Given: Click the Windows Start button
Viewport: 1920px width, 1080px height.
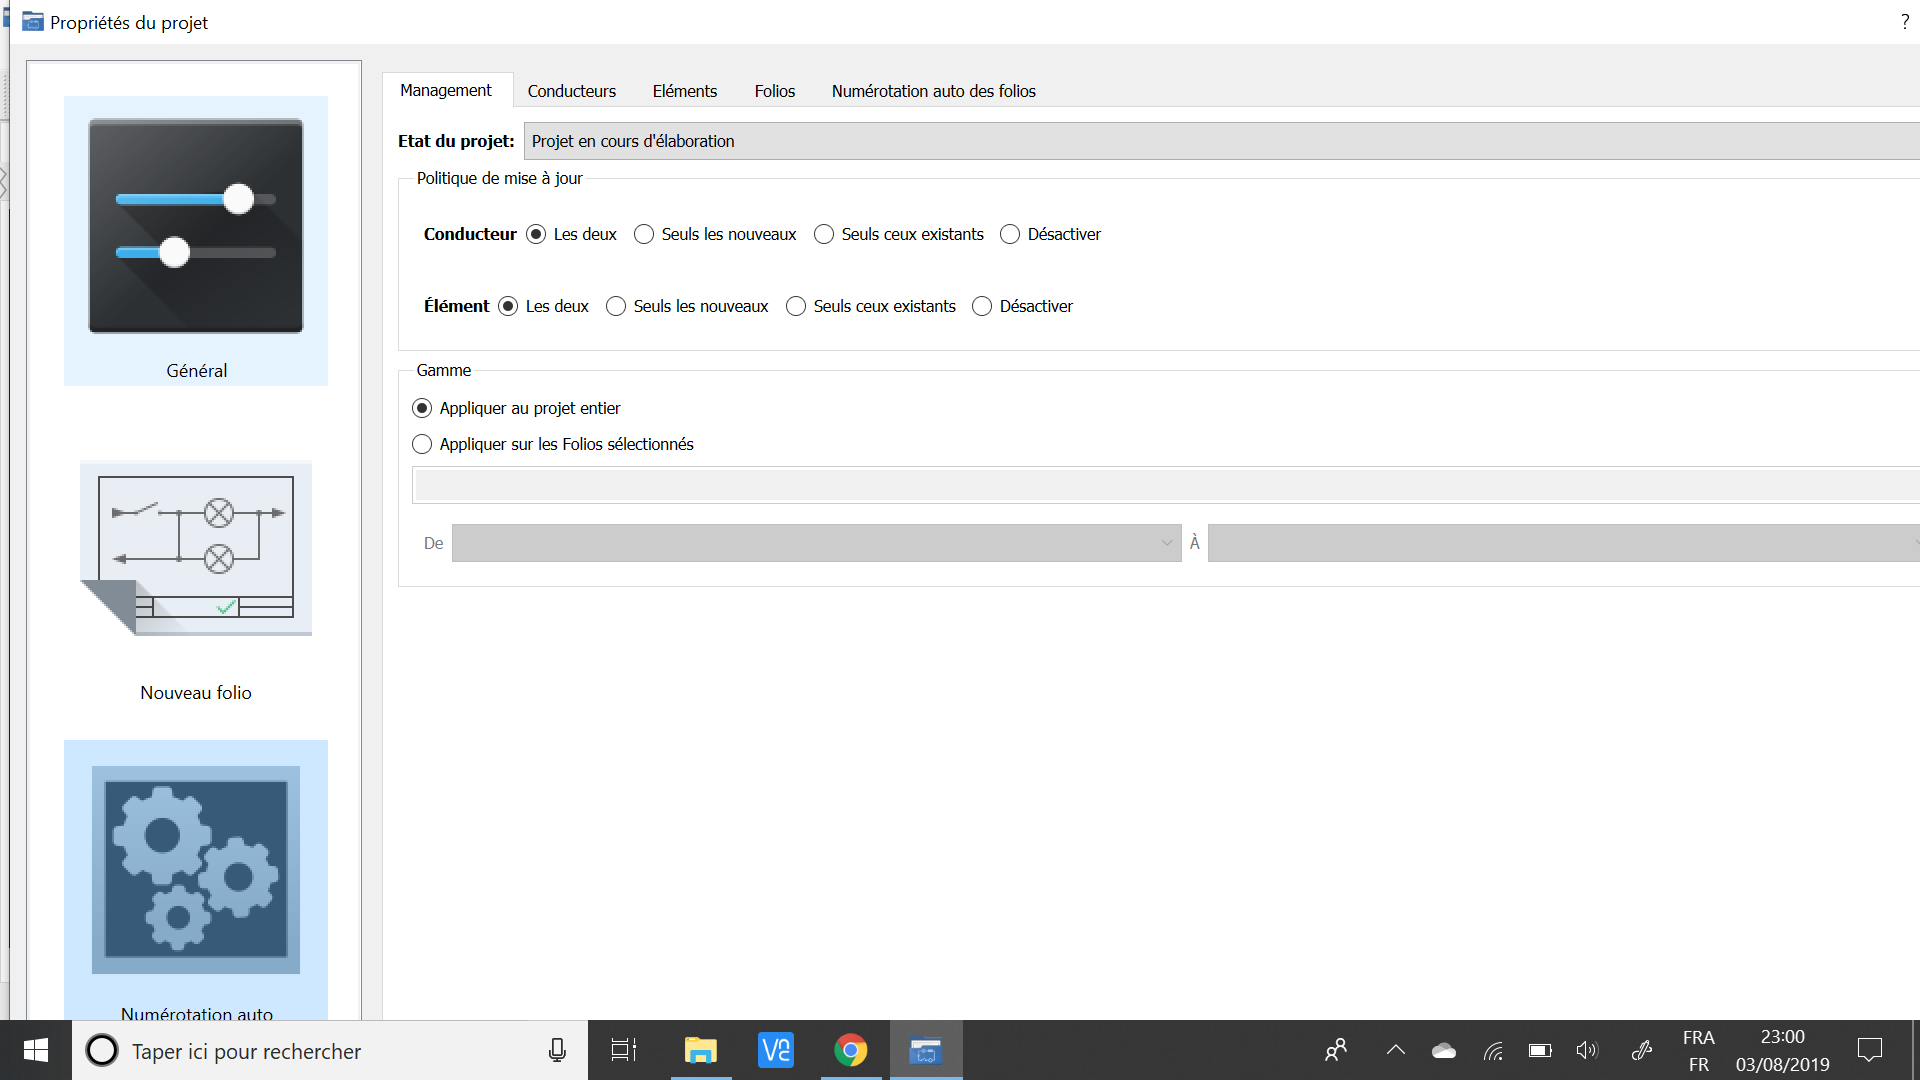Looking at the screenshot, I should tap(36, 1050).
